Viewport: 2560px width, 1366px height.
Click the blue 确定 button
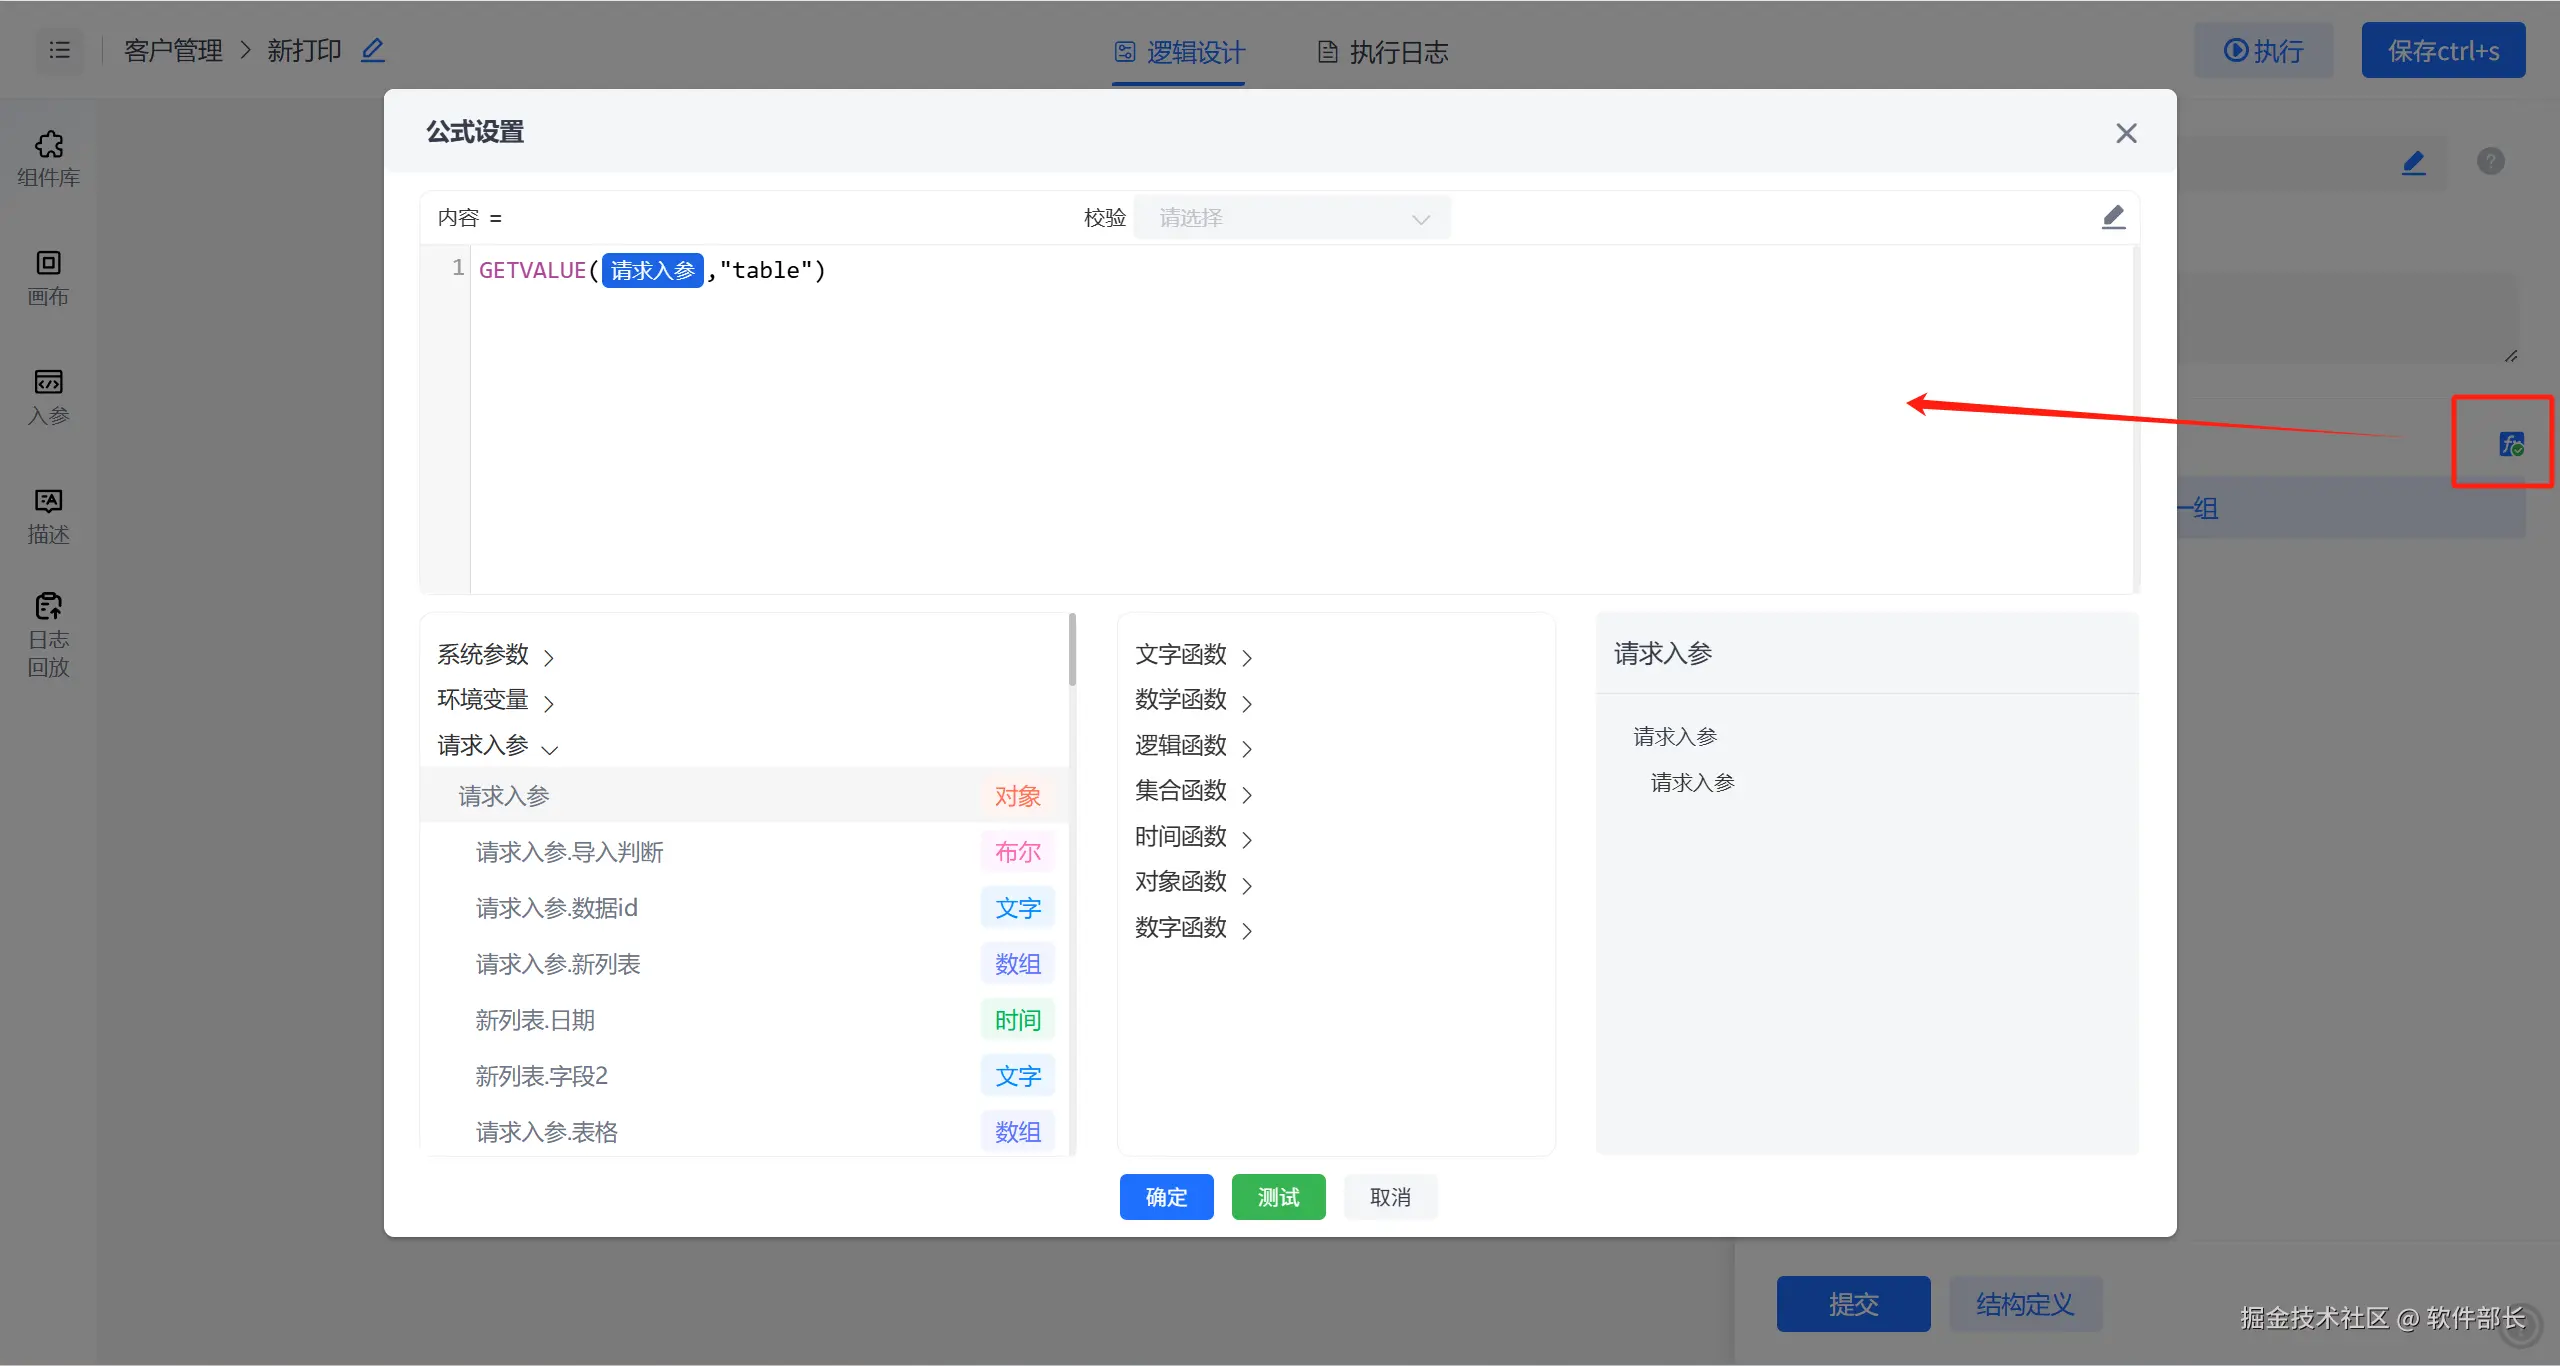click(x=1166, y=1197)
